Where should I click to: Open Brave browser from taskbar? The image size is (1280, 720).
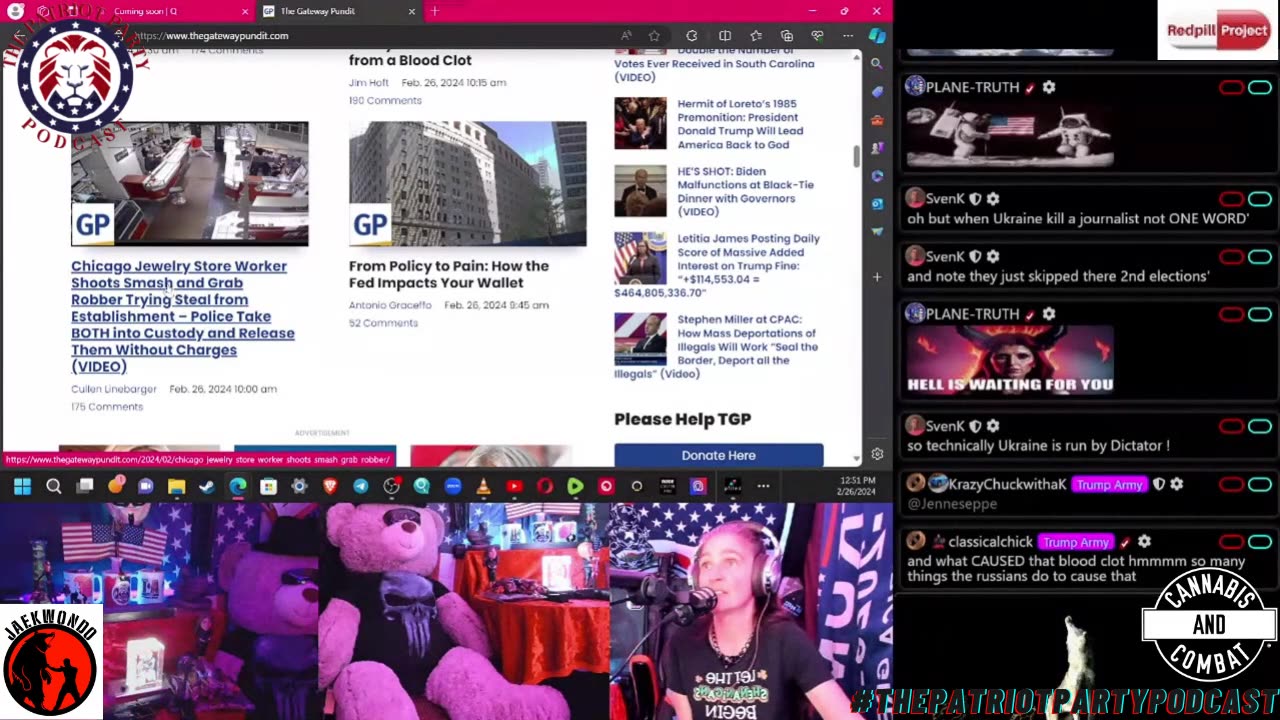(330, 487)
